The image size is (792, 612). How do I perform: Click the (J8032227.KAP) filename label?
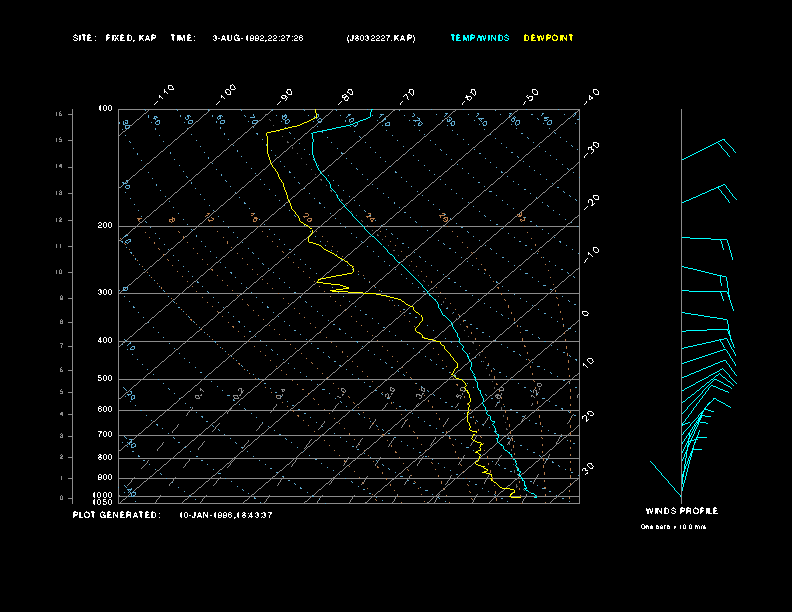click(x=380, y=38)
